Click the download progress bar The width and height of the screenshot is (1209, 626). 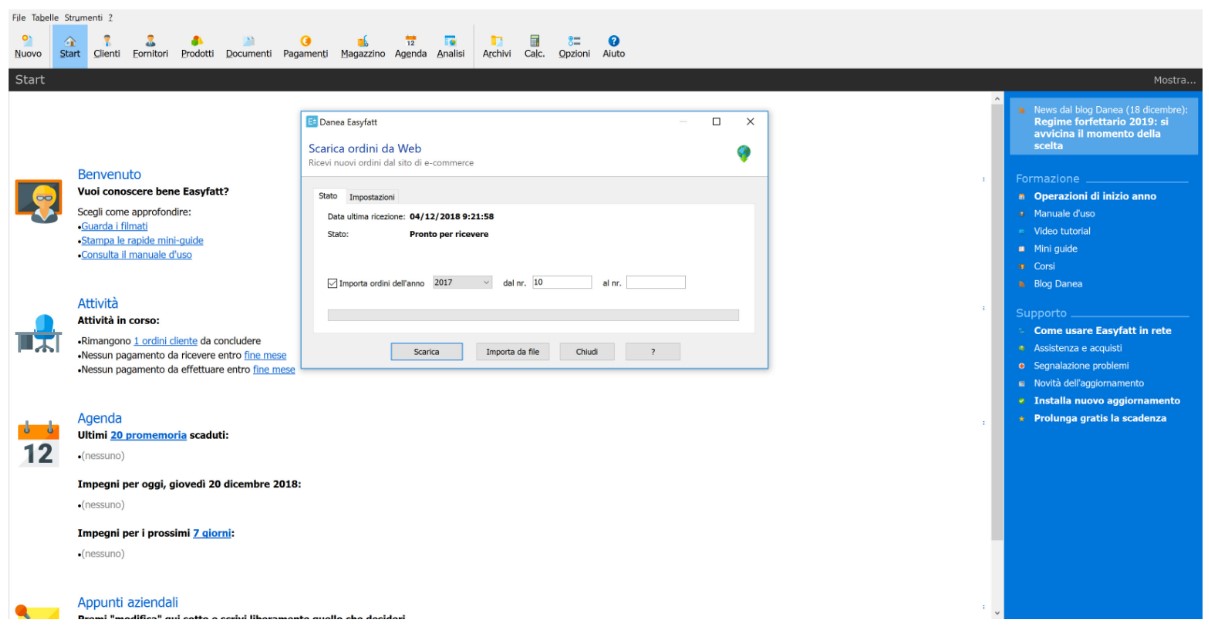coord(533,315)
